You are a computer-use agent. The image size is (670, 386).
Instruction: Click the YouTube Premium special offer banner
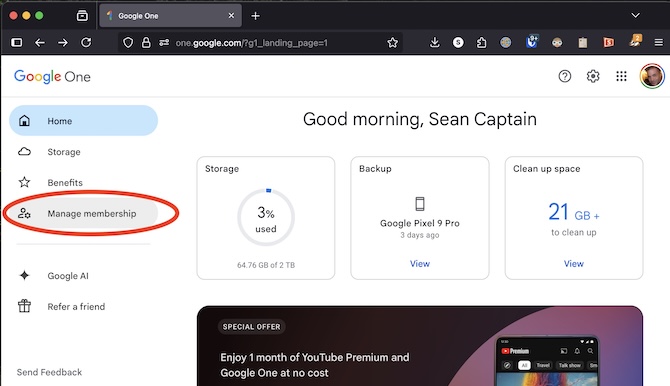tap(420, 346)
